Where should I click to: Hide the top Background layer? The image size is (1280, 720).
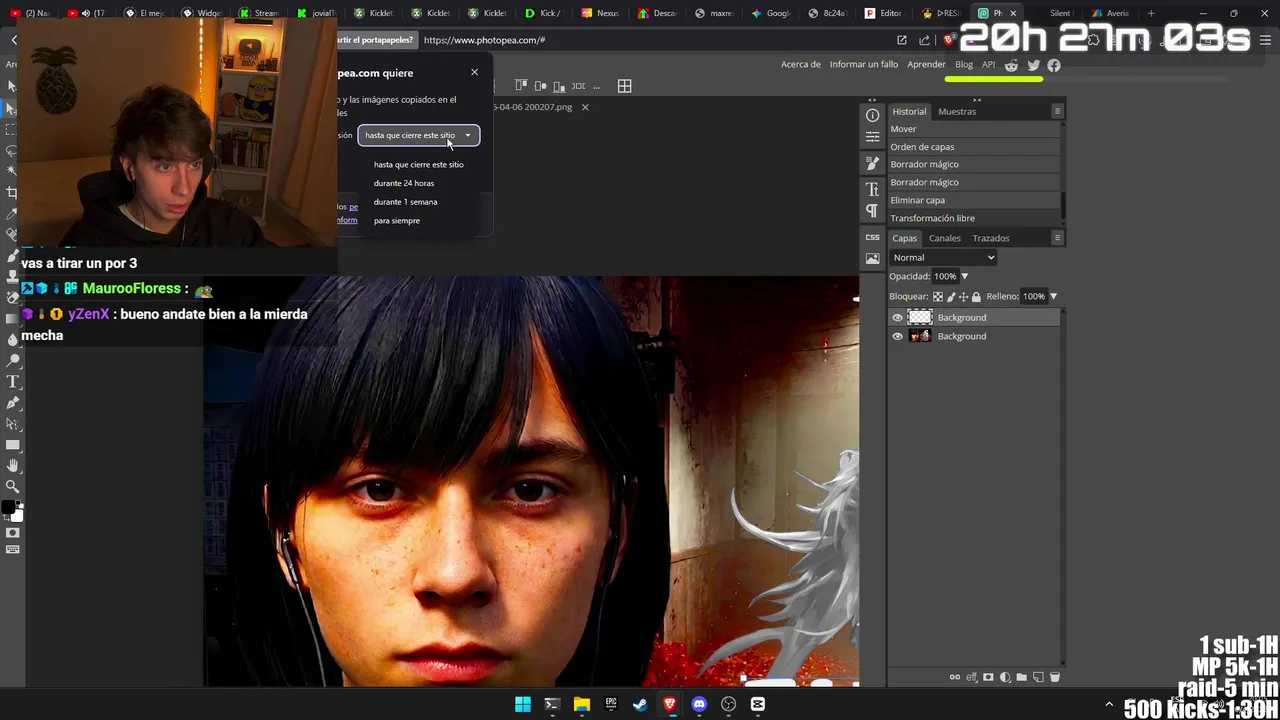[897, 318]
